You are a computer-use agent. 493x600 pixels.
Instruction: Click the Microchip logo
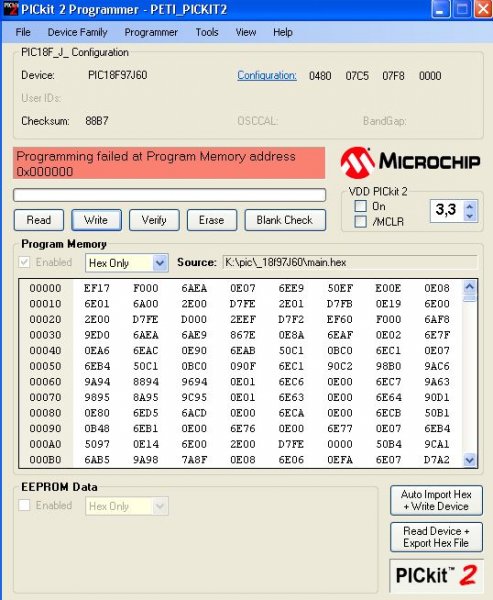point(410,163)
